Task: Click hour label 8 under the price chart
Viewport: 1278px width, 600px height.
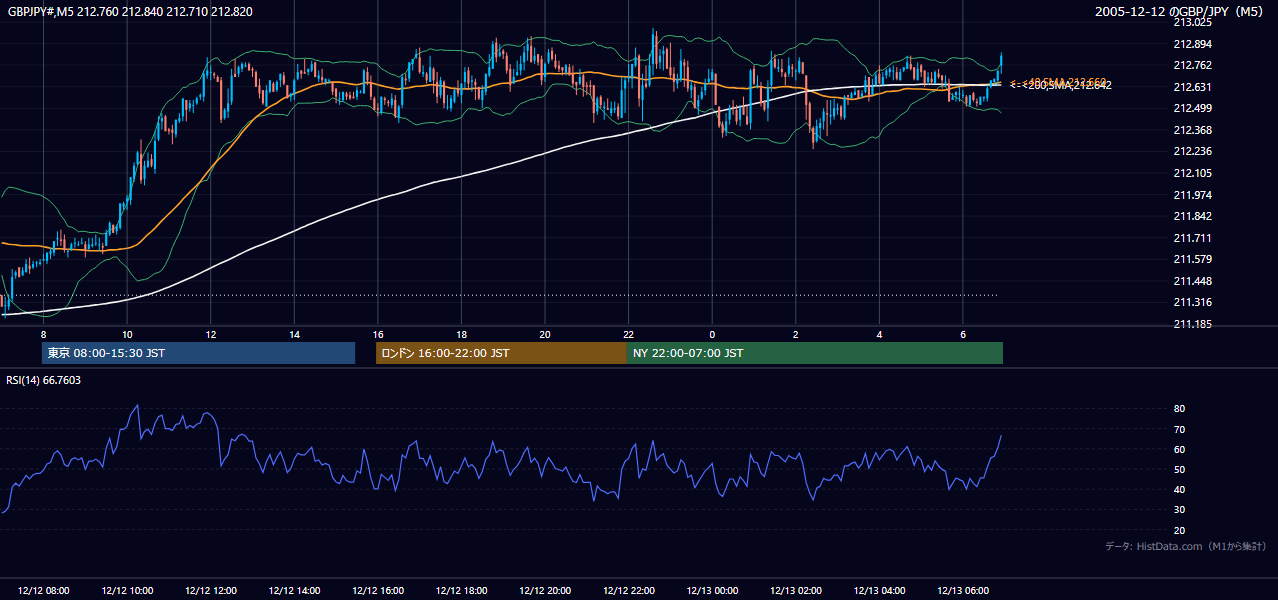Action: pyautogui.click(x=43, y=334)
